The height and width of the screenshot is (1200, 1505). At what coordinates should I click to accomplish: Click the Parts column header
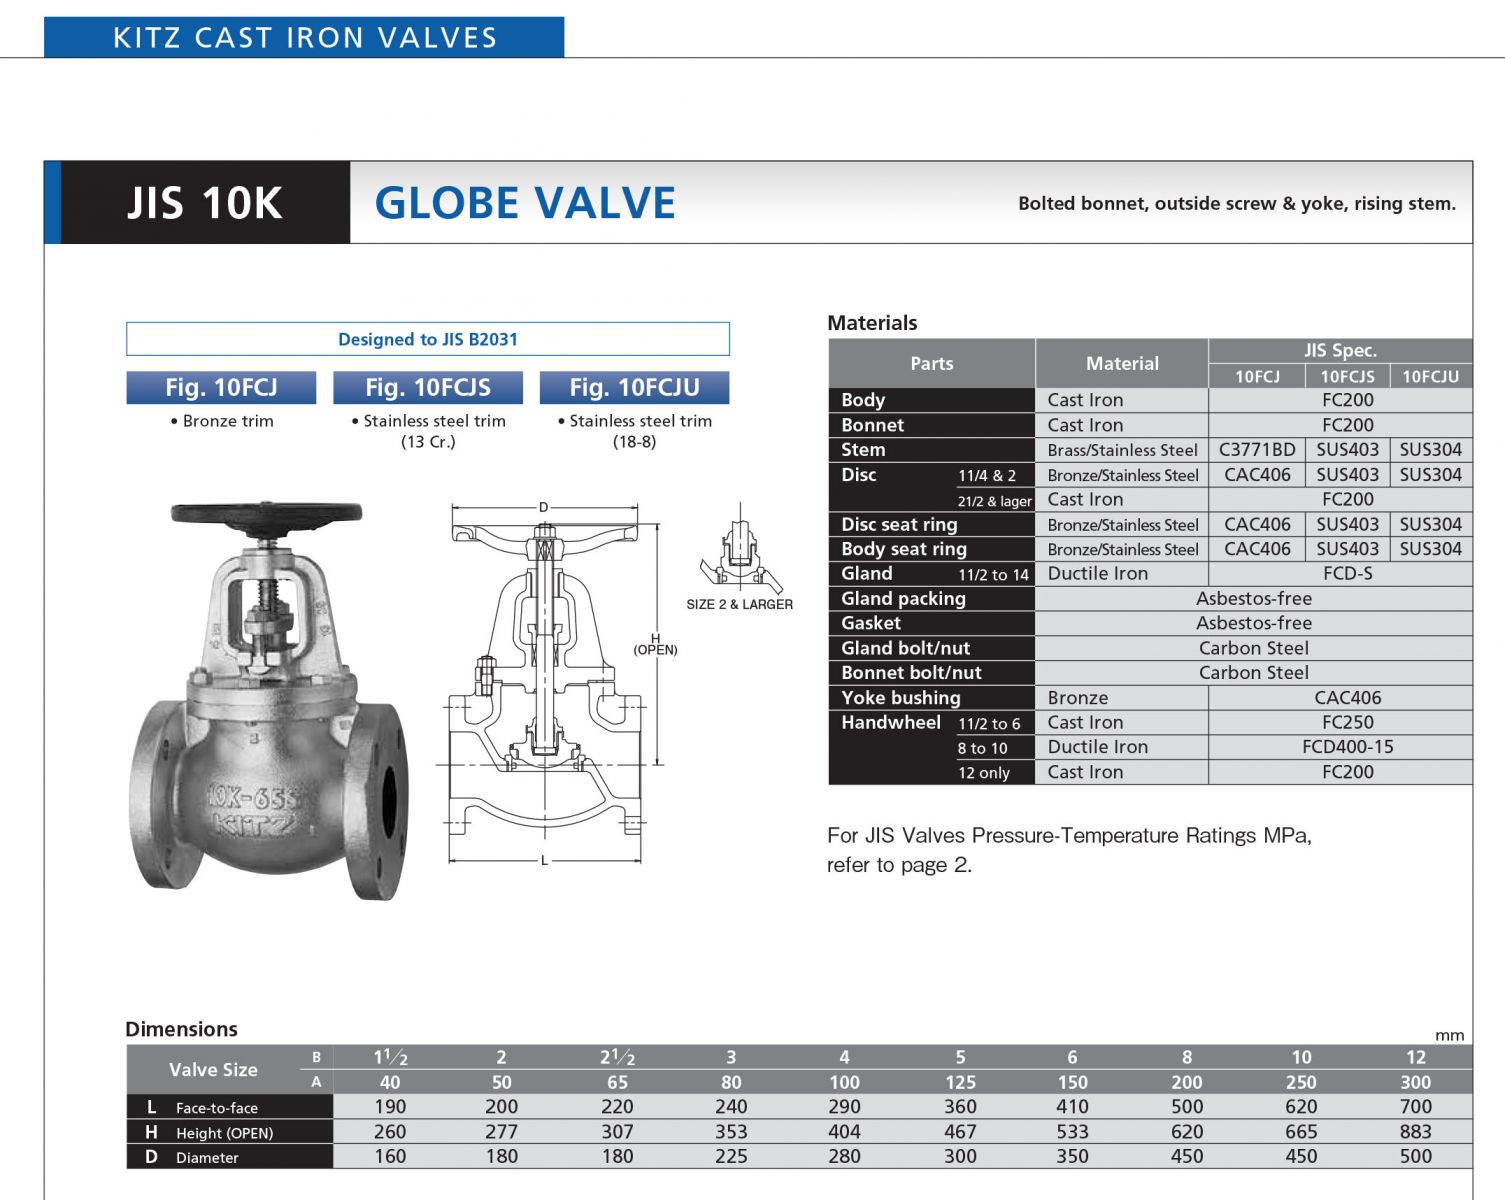coord(931,363)
